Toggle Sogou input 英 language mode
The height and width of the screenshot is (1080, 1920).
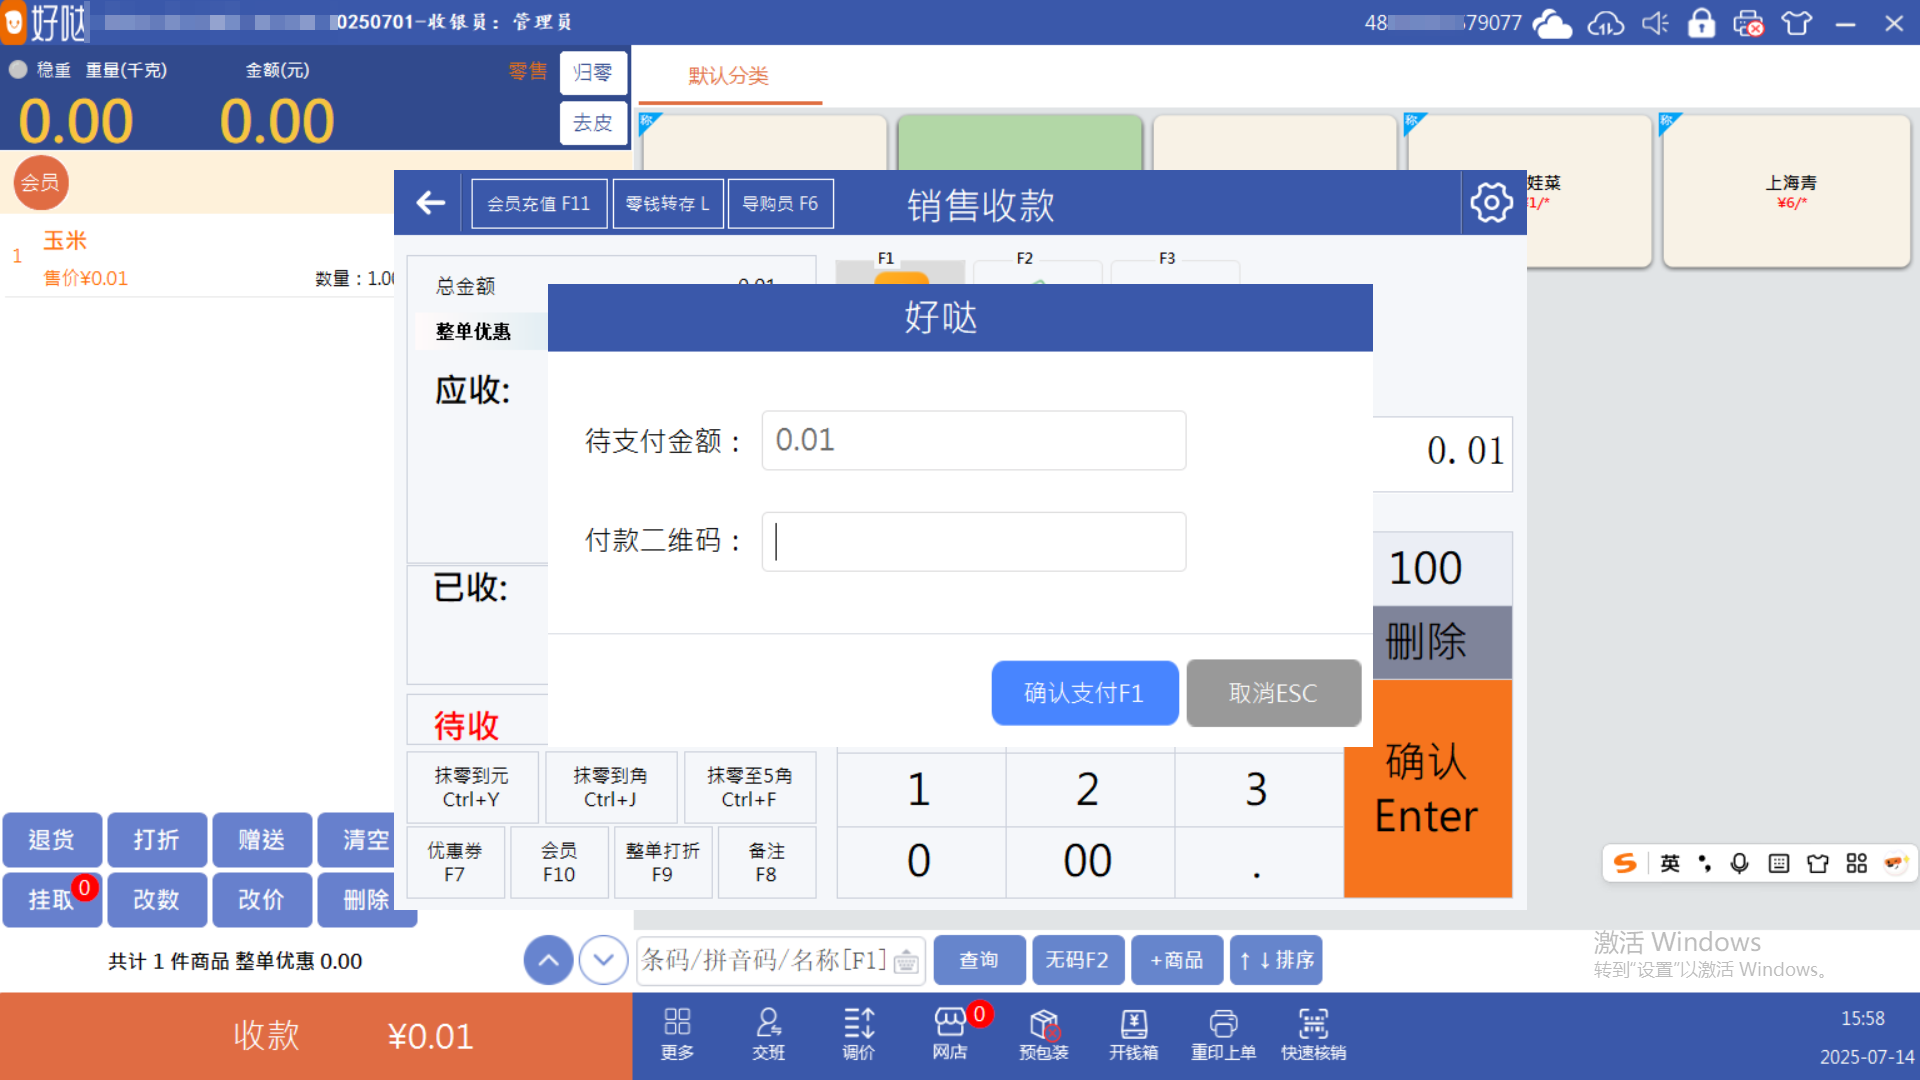tap(1670, 863)
